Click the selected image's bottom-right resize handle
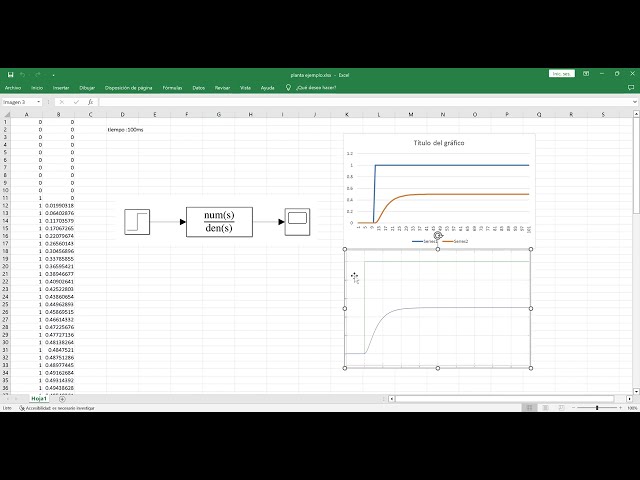Image resolution: width=640 pixels, height=480 pixels. click(x=531, y=368)
